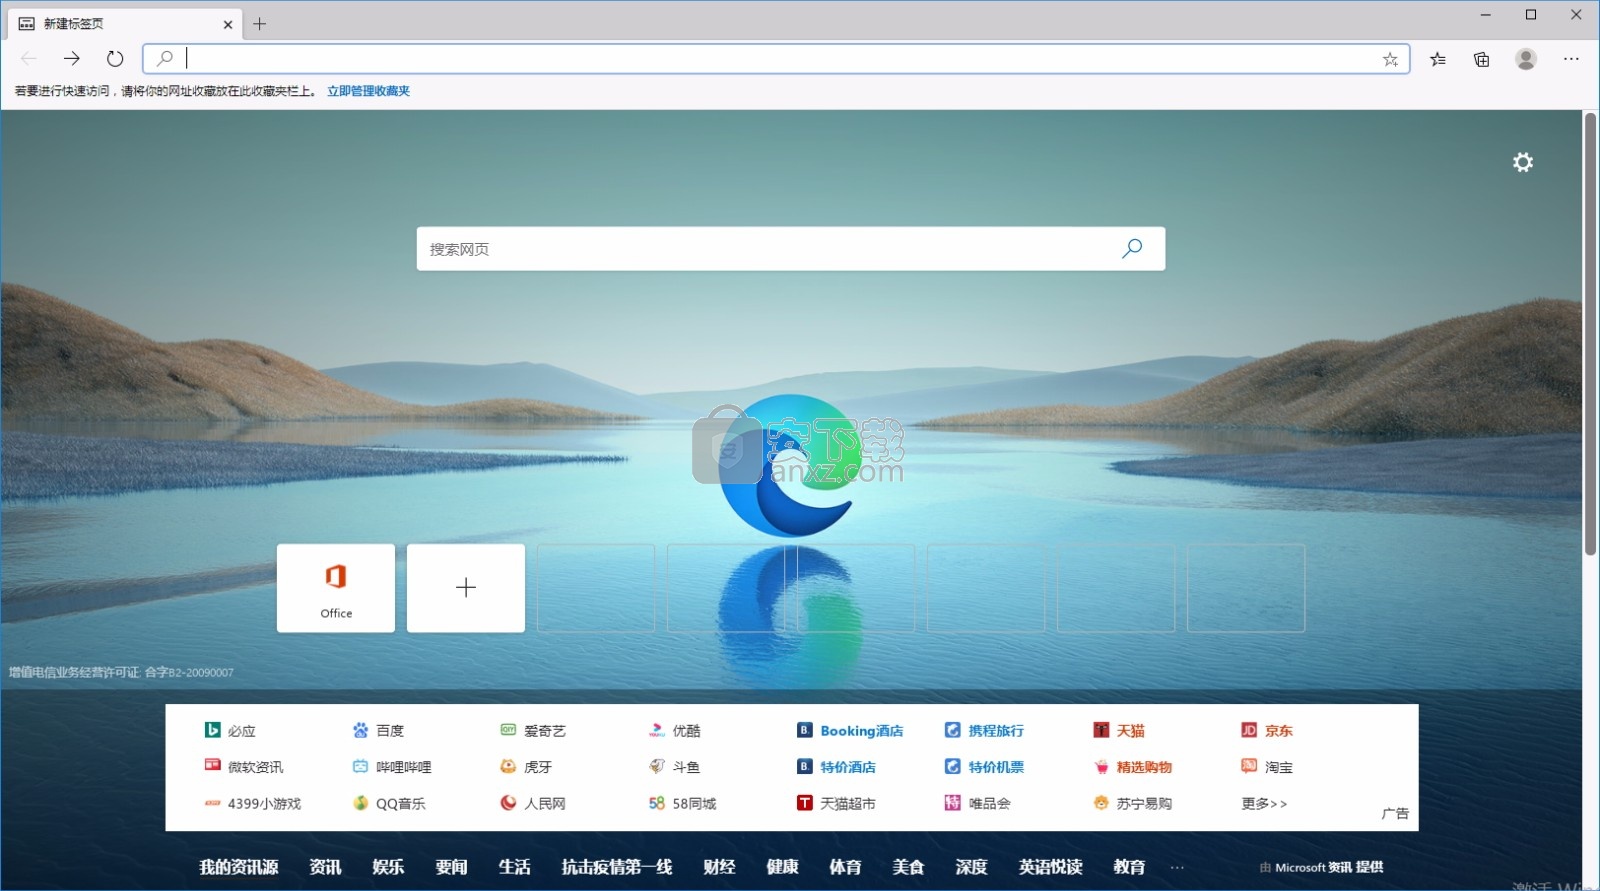1600x891 pixels.
Task: Select the 深度 news tab
Action: point(971,867)
